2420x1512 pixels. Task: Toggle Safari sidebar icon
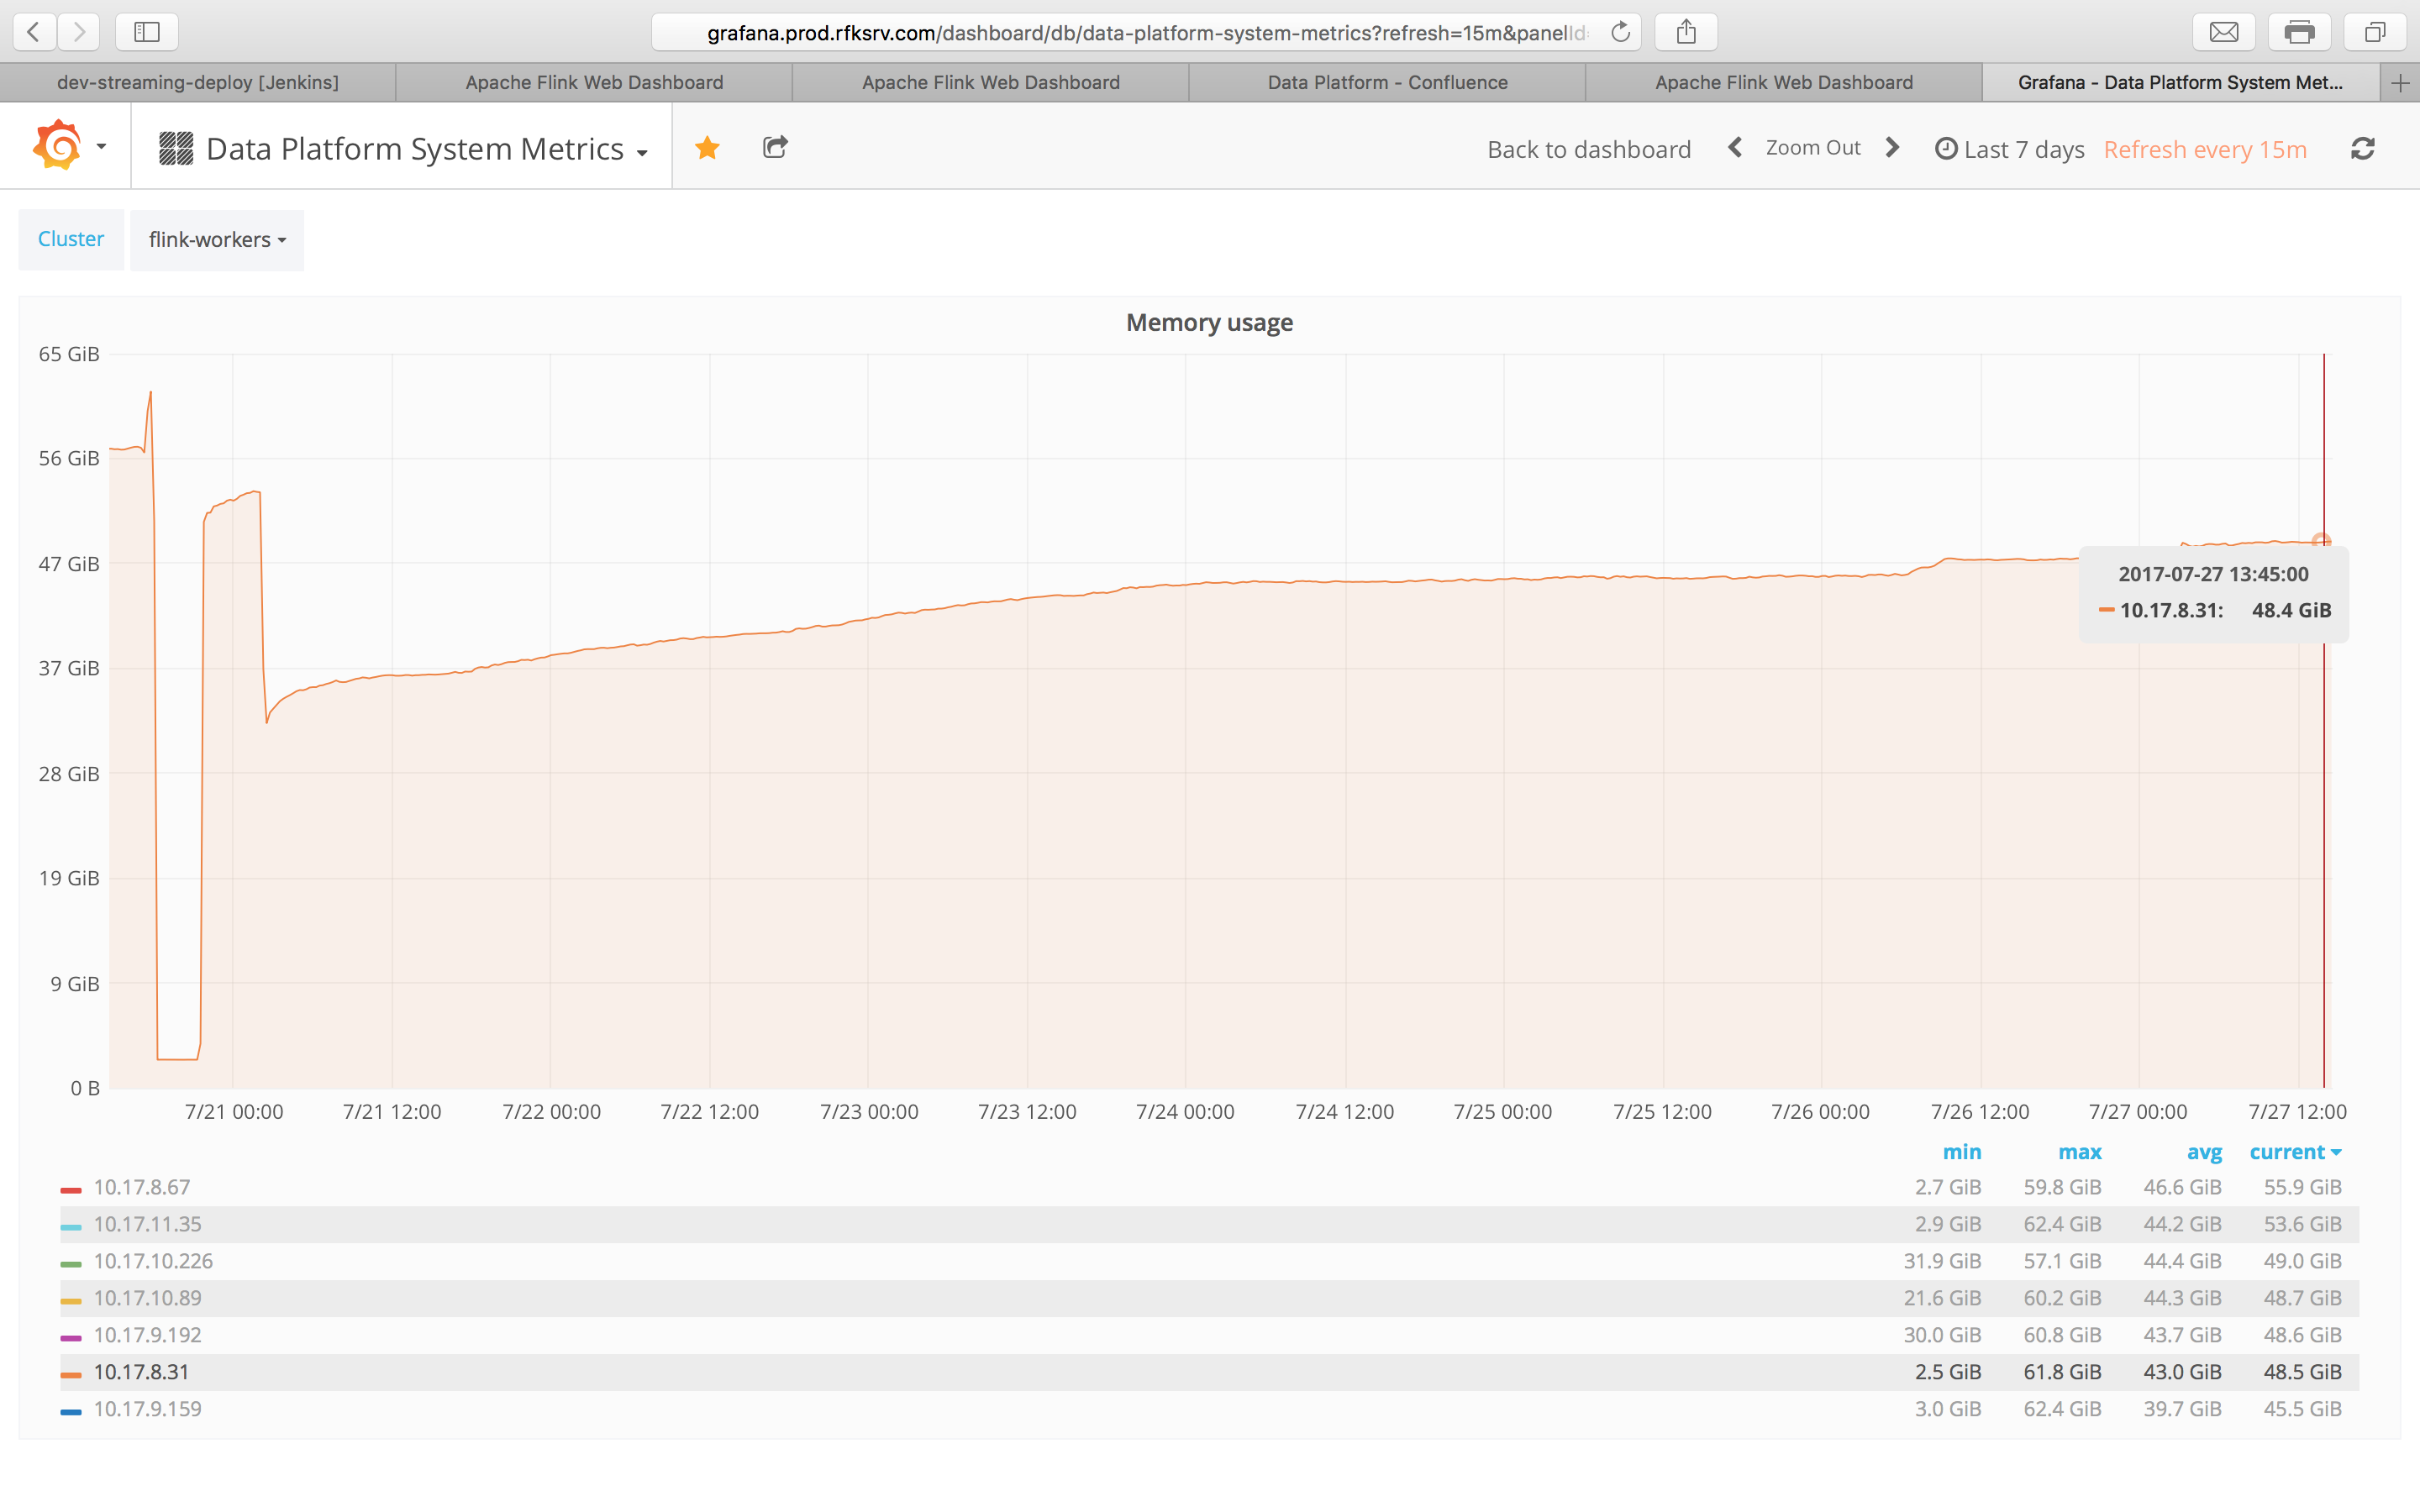pyautogui.click(x=147, y=32)
